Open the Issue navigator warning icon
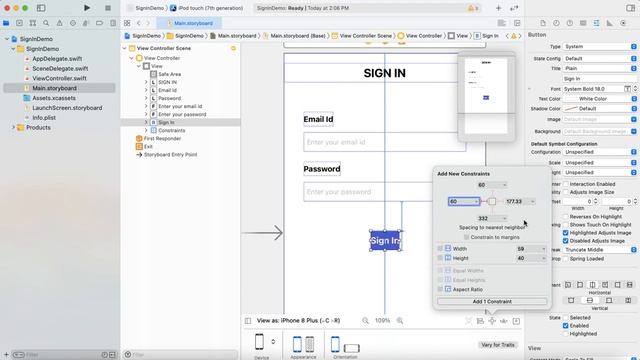The width and height of the screenshot is (640, 360). pyautogui.click(x=60, y=23)
